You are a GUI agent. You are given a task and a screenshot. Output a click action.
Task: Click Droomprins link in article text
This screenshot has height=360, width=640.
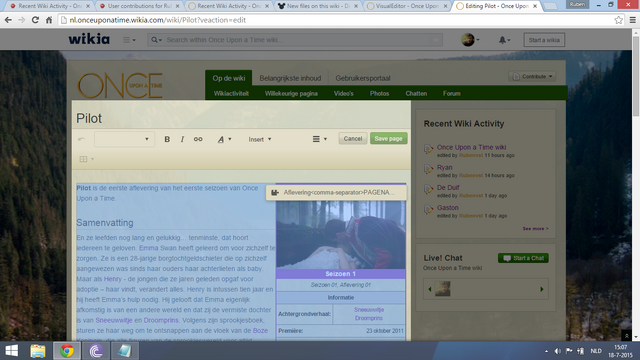(x=161, y=320)
